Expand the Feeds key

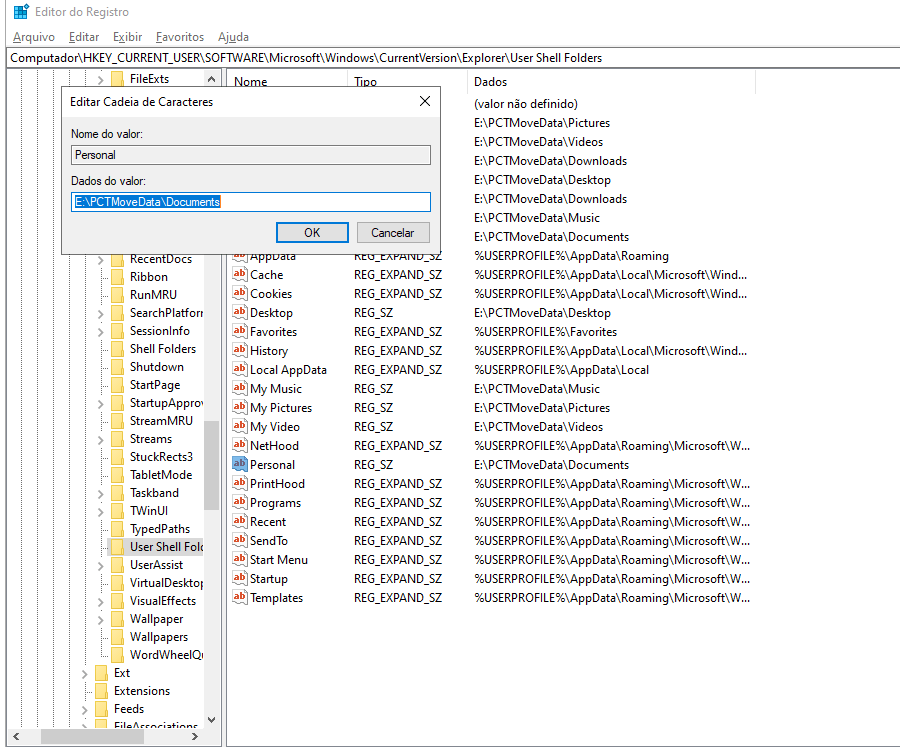85,709
